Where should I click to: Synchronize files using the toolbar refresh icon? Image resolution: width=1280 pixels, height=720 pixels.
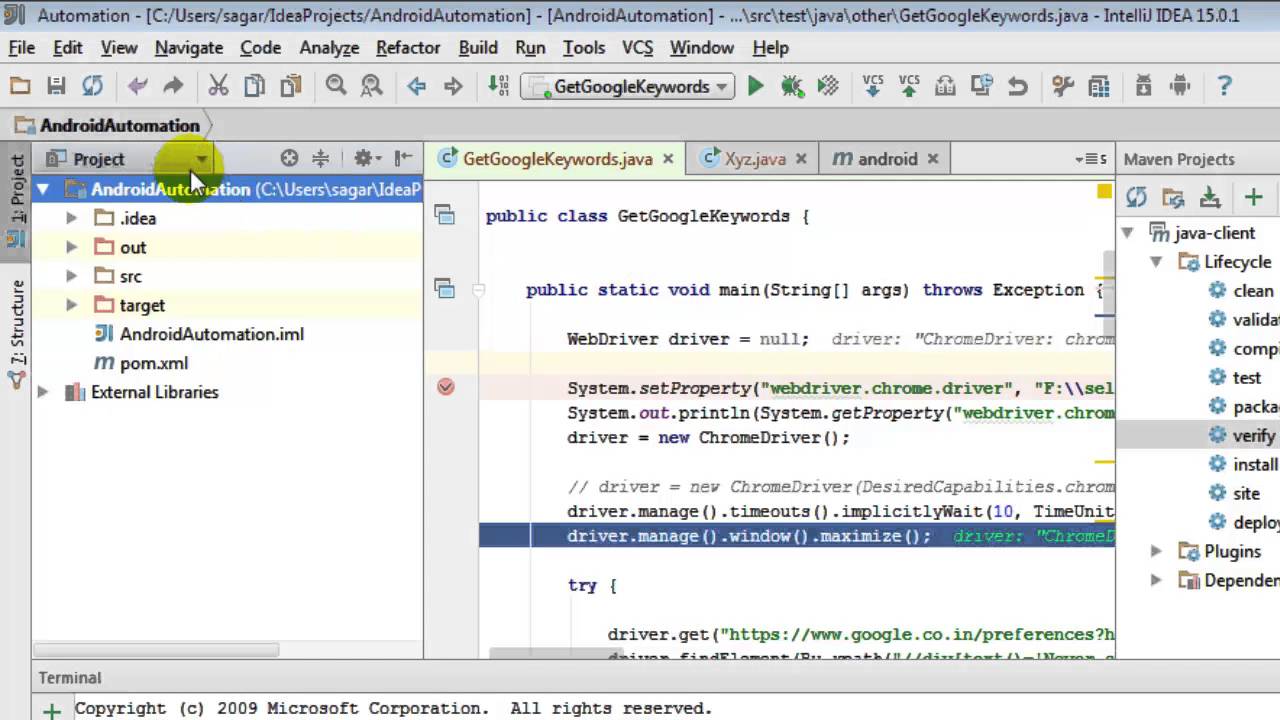[x=92, y=87]
